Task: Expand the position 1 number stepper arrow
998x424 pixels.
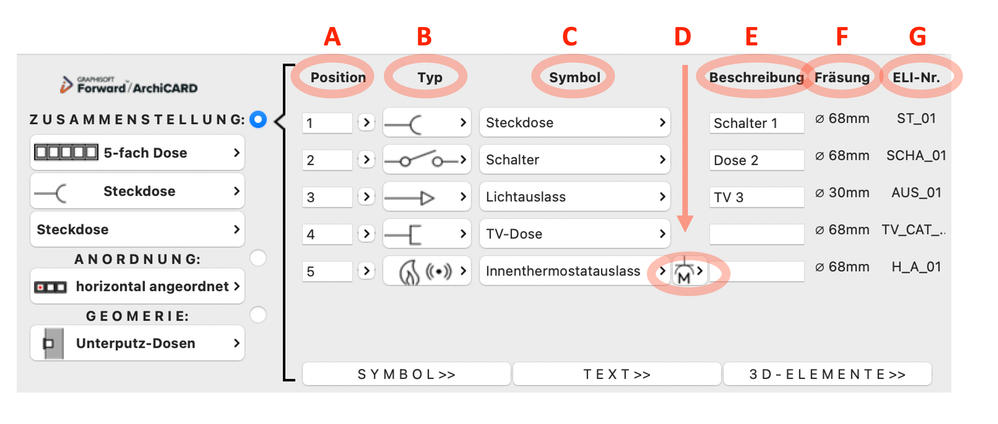Action: [366, 123]
